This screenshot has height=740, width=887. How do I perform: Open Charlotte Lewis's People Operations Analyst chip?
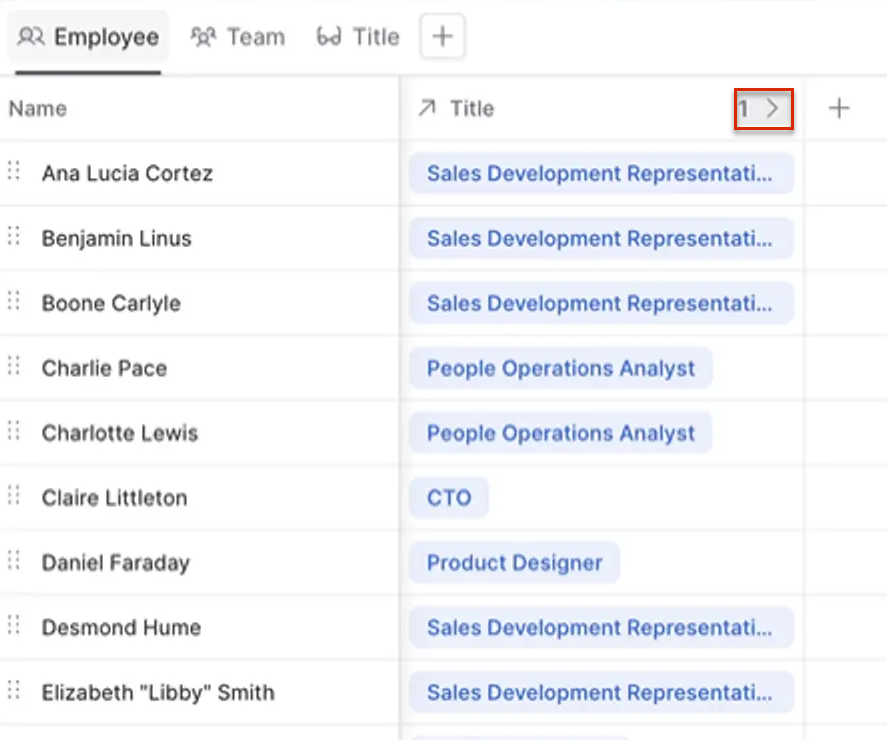[x=561, y=433]
